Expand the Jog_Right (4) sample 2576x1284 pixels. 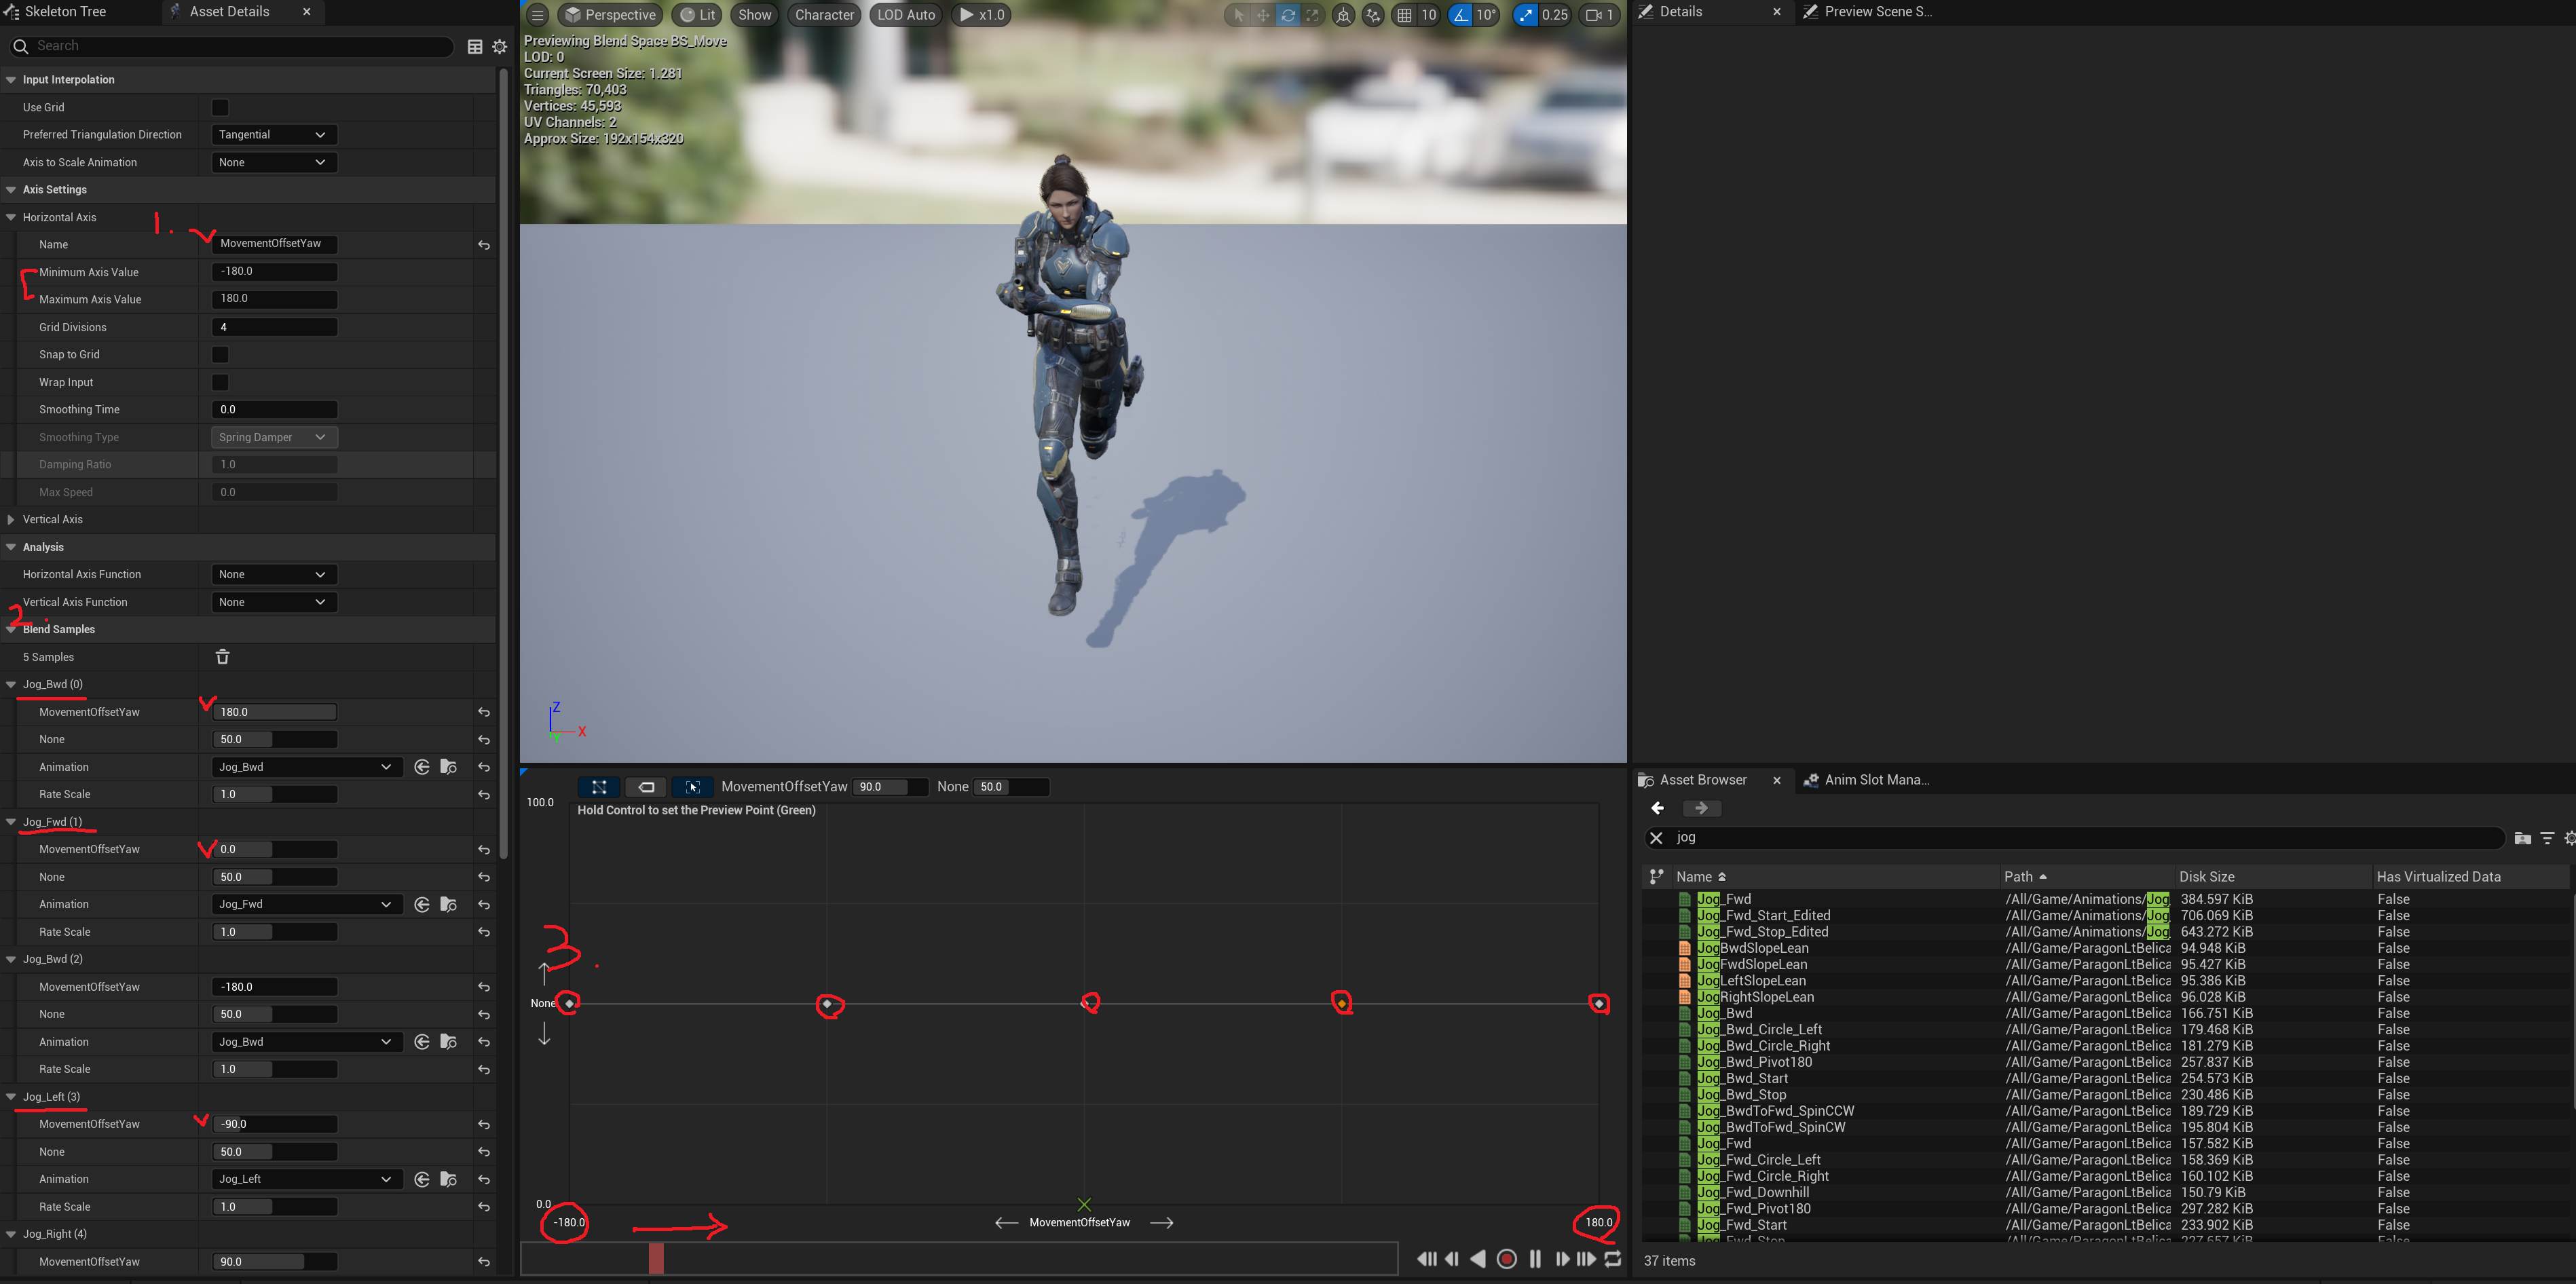(x=11, y=1234)
